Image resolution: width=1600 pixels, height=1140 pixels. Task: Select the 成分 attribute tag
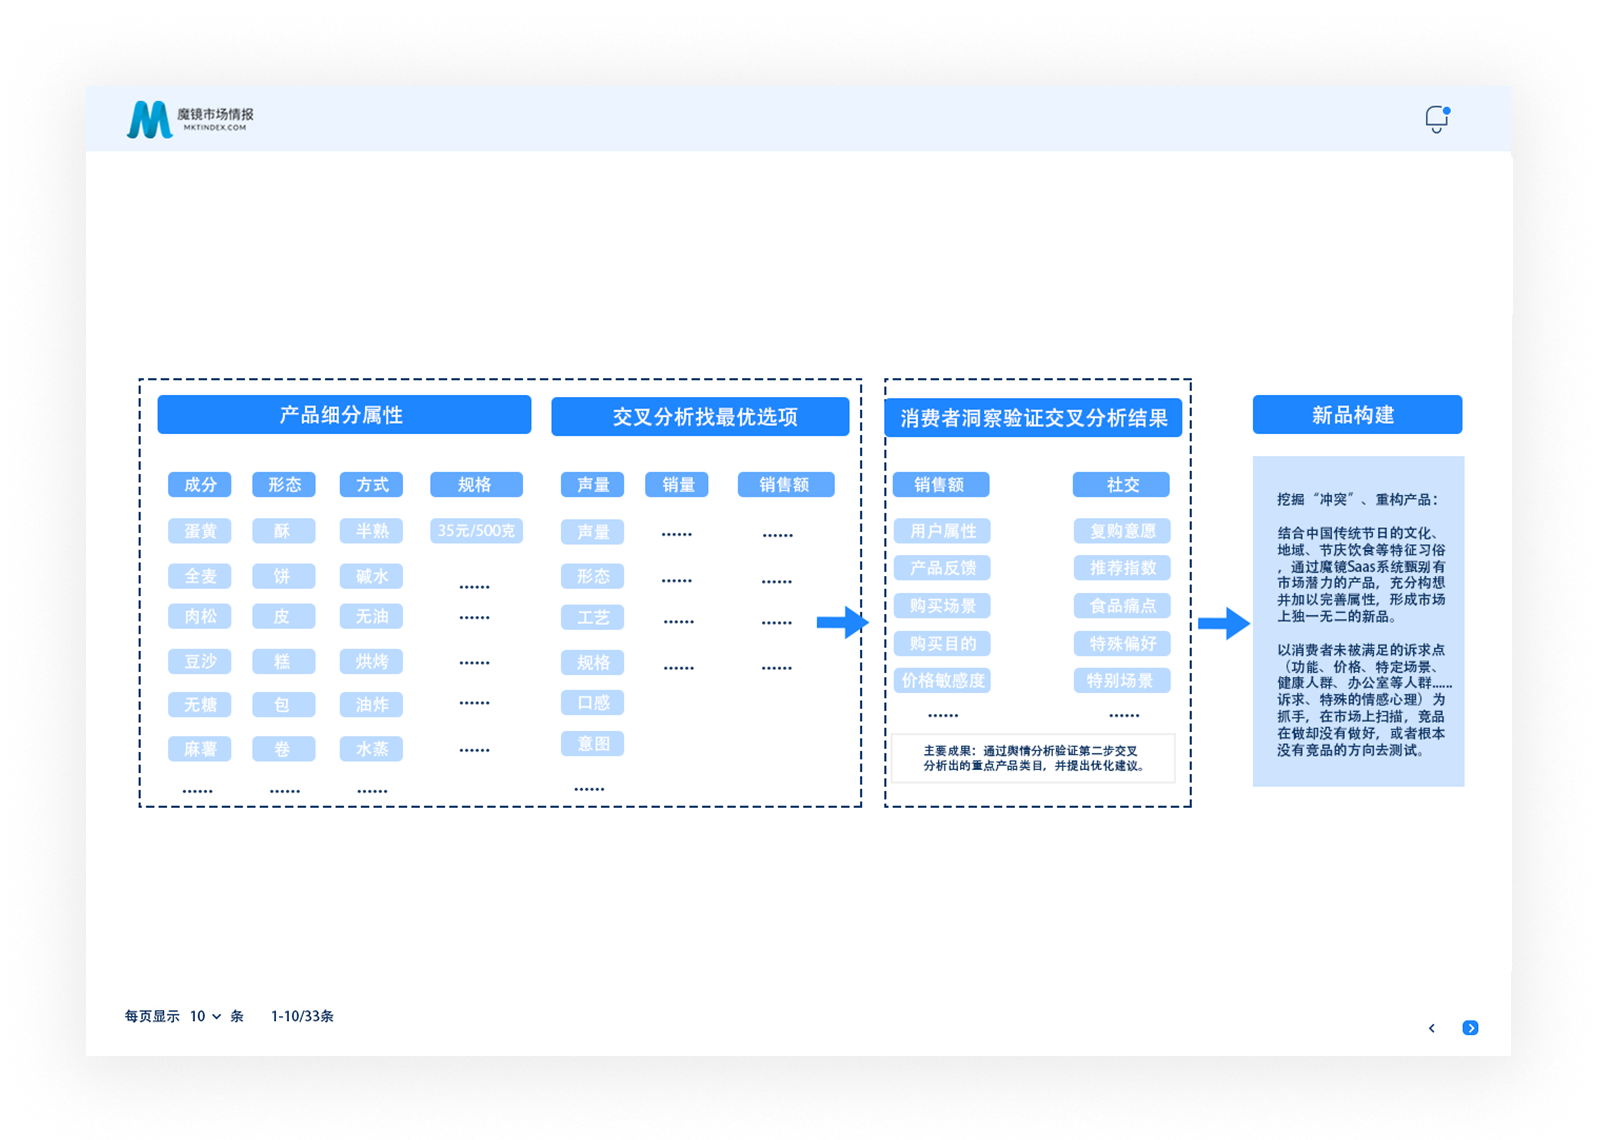coord(200,485)
